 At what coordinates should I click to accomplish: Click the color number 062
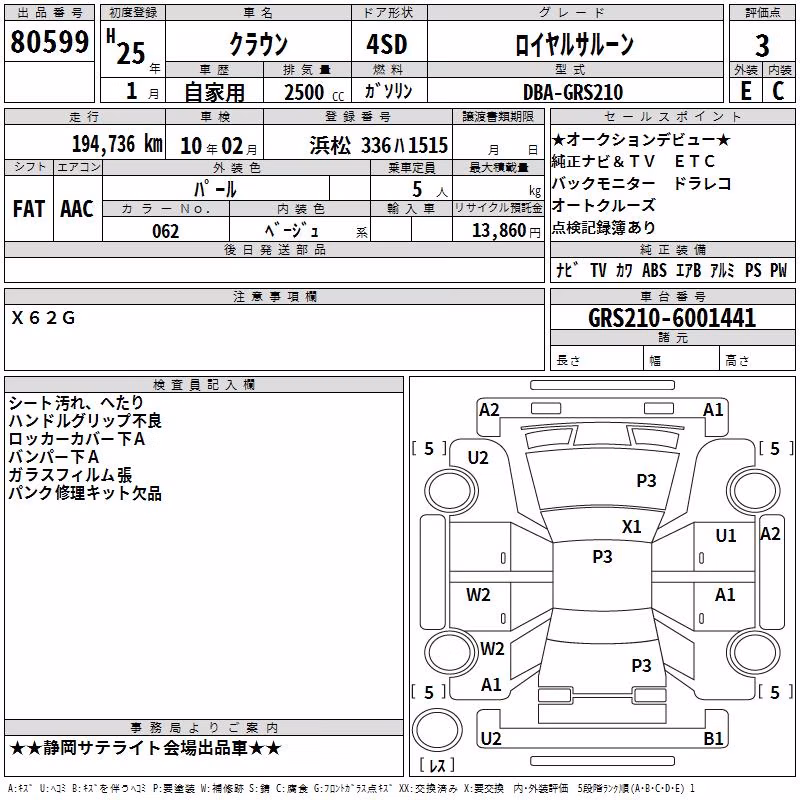click(x=165, y=231)
